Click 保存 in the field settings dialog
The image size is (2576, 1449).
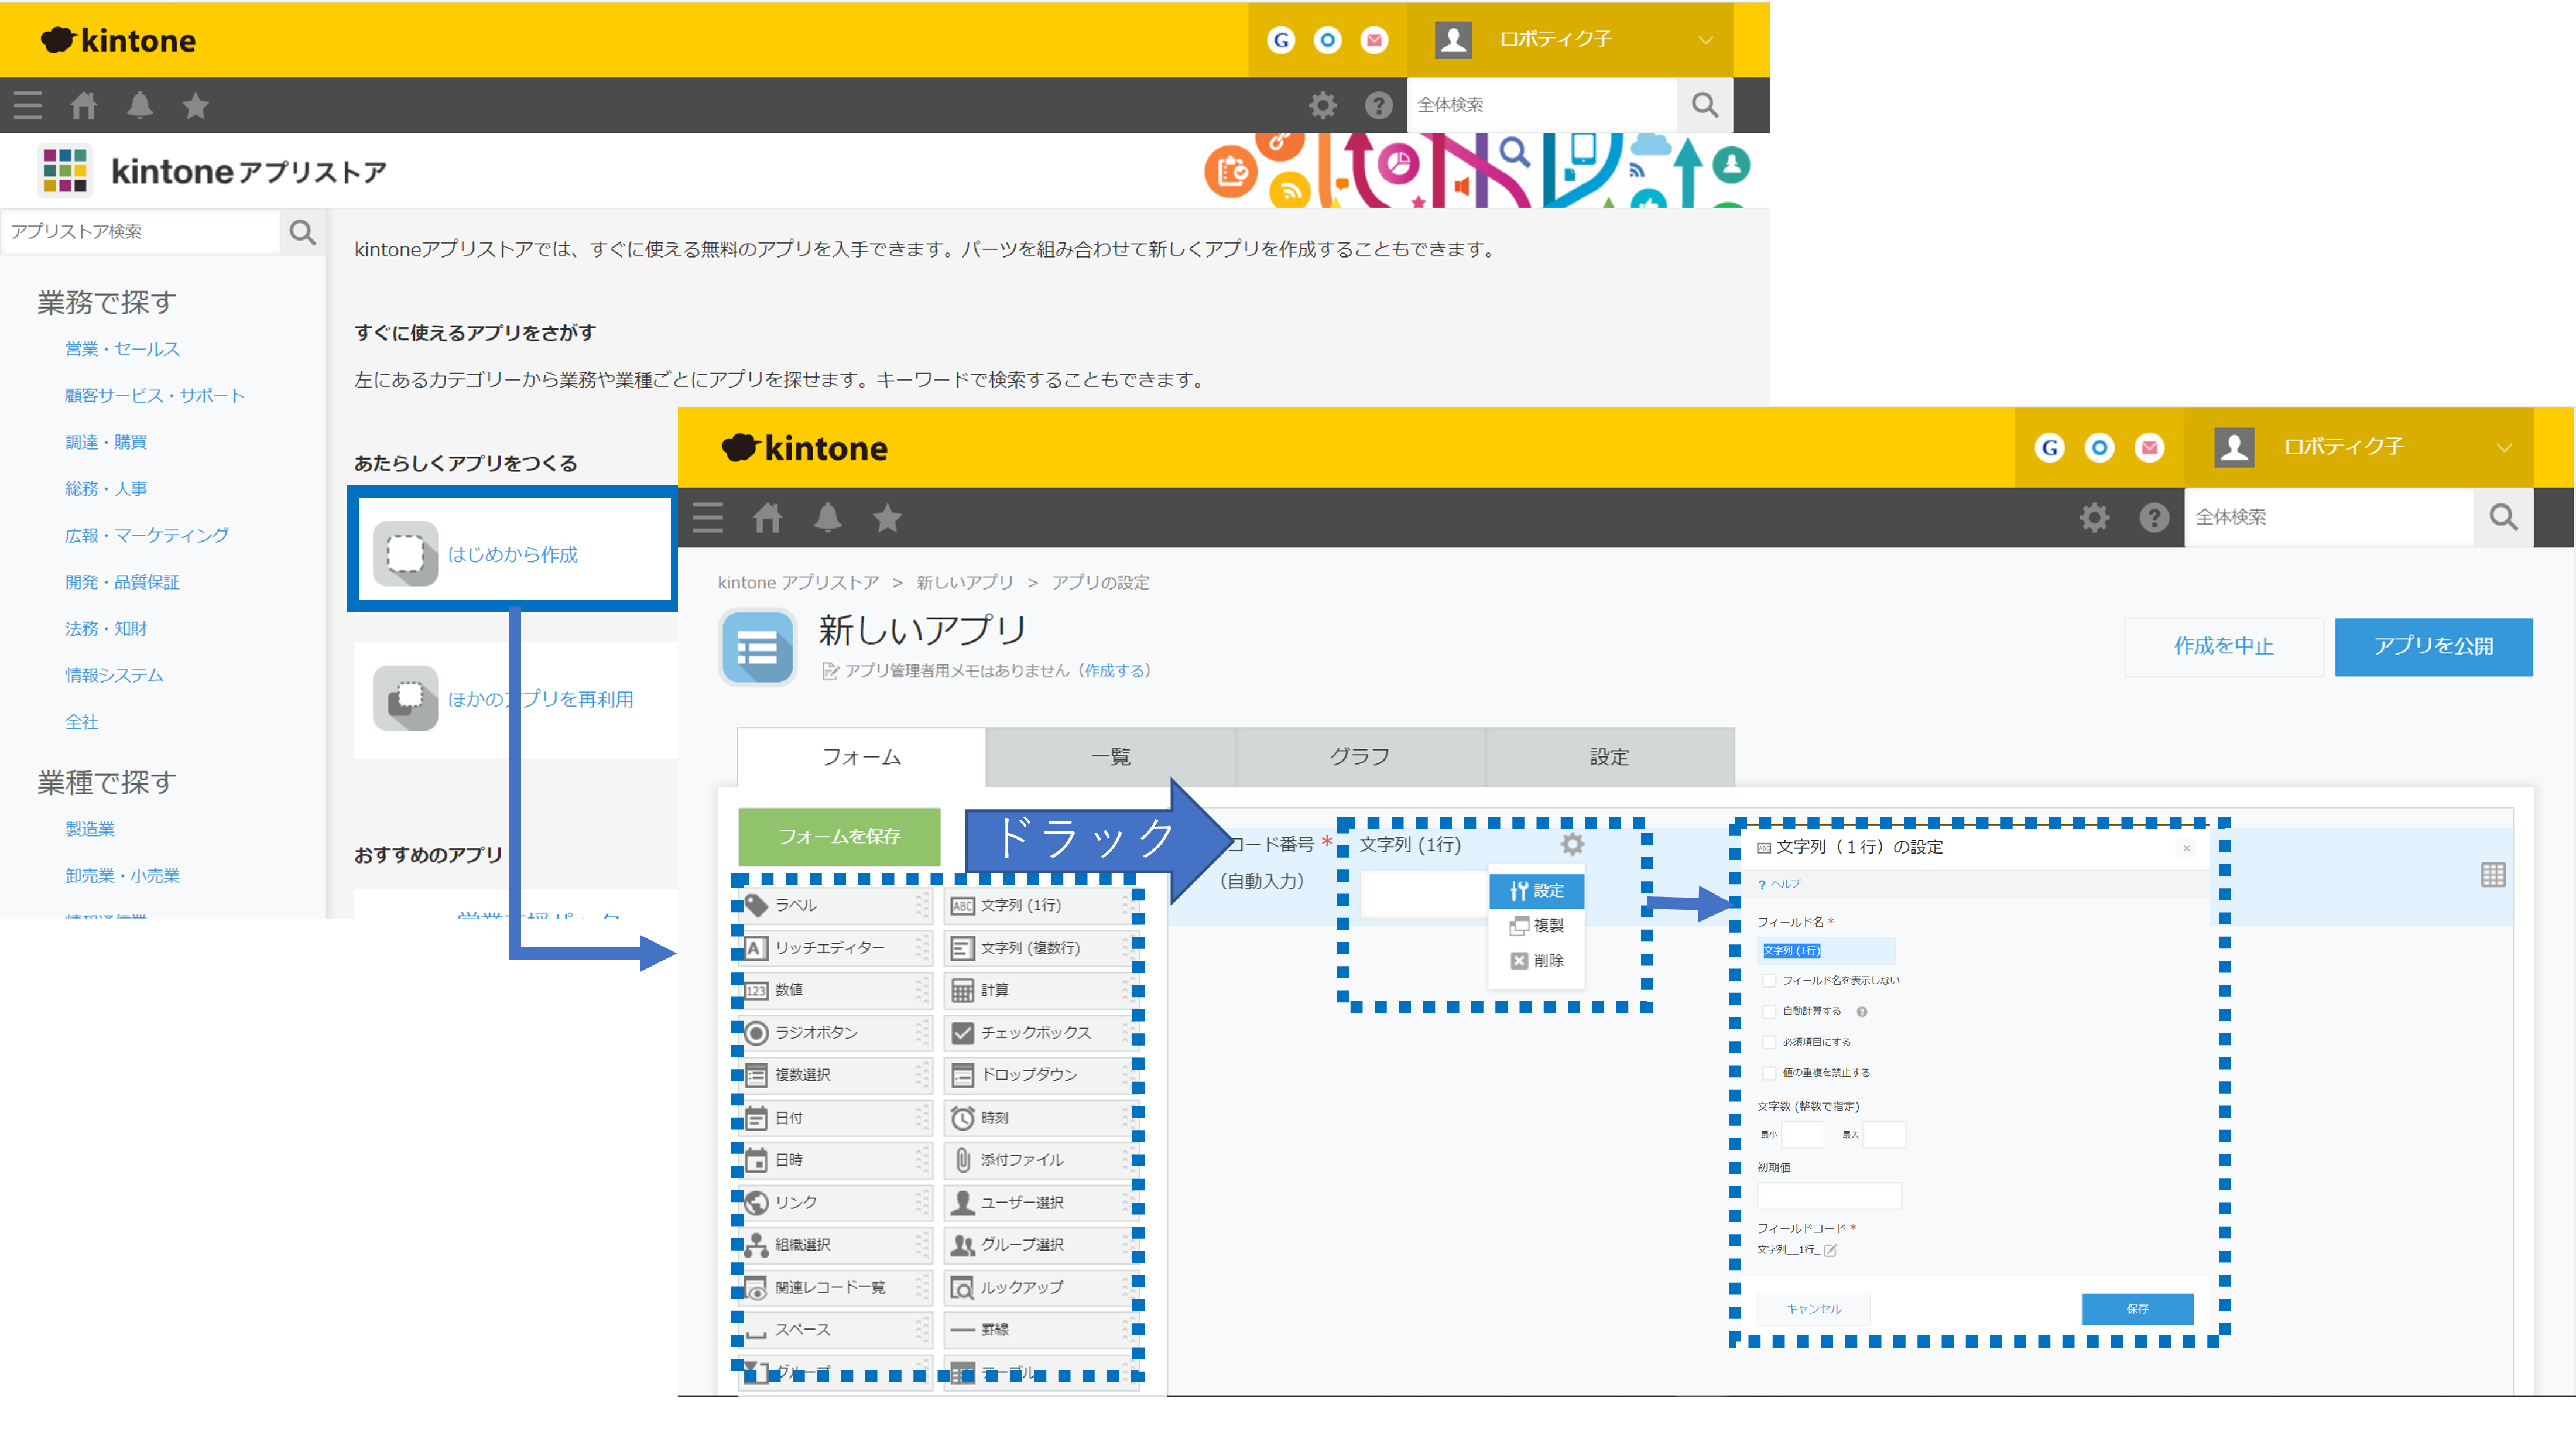[x=2137, y=1309]
